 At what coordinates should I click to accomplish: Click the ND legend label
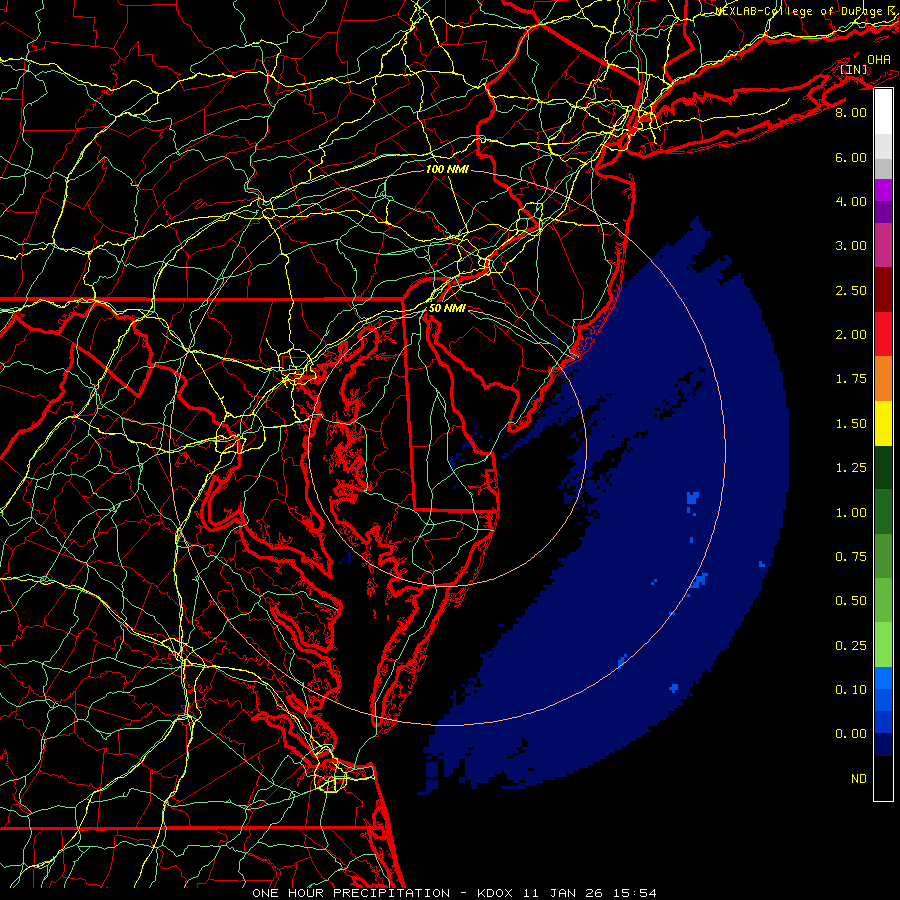[859, 779]
